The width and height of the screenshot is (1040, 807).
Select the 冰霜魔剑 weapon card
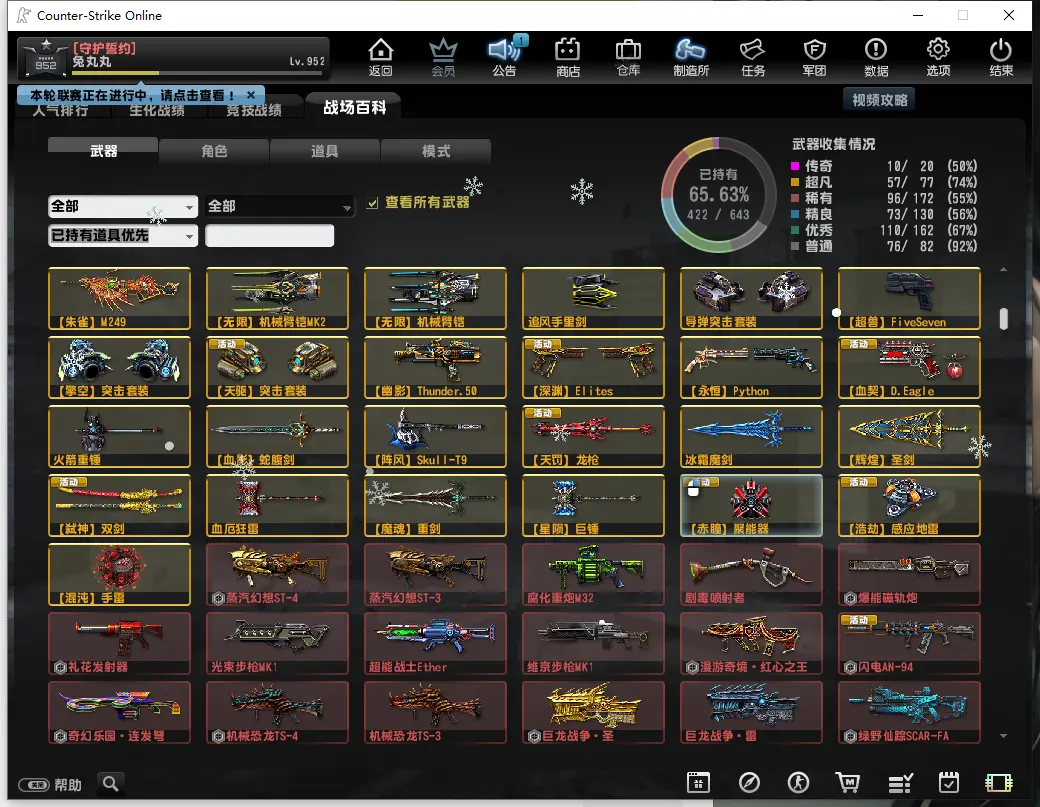coord(751,436)
